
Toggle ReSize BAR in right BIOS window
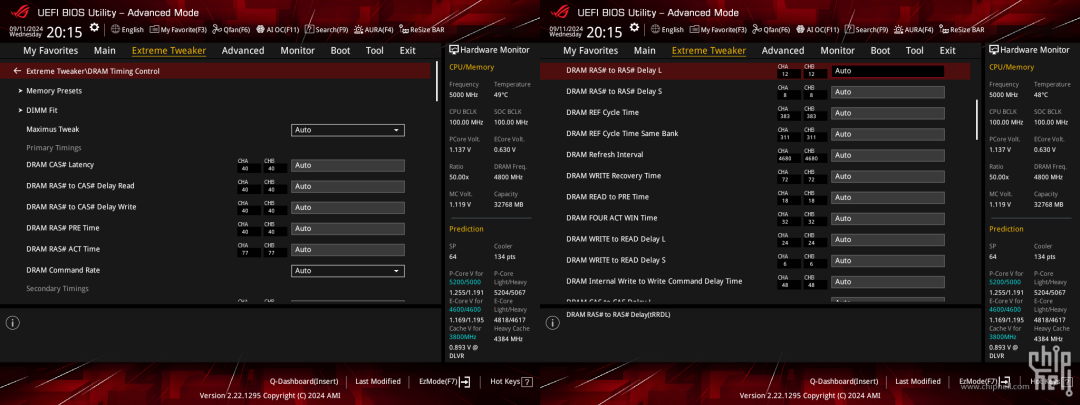coord(962,30)
